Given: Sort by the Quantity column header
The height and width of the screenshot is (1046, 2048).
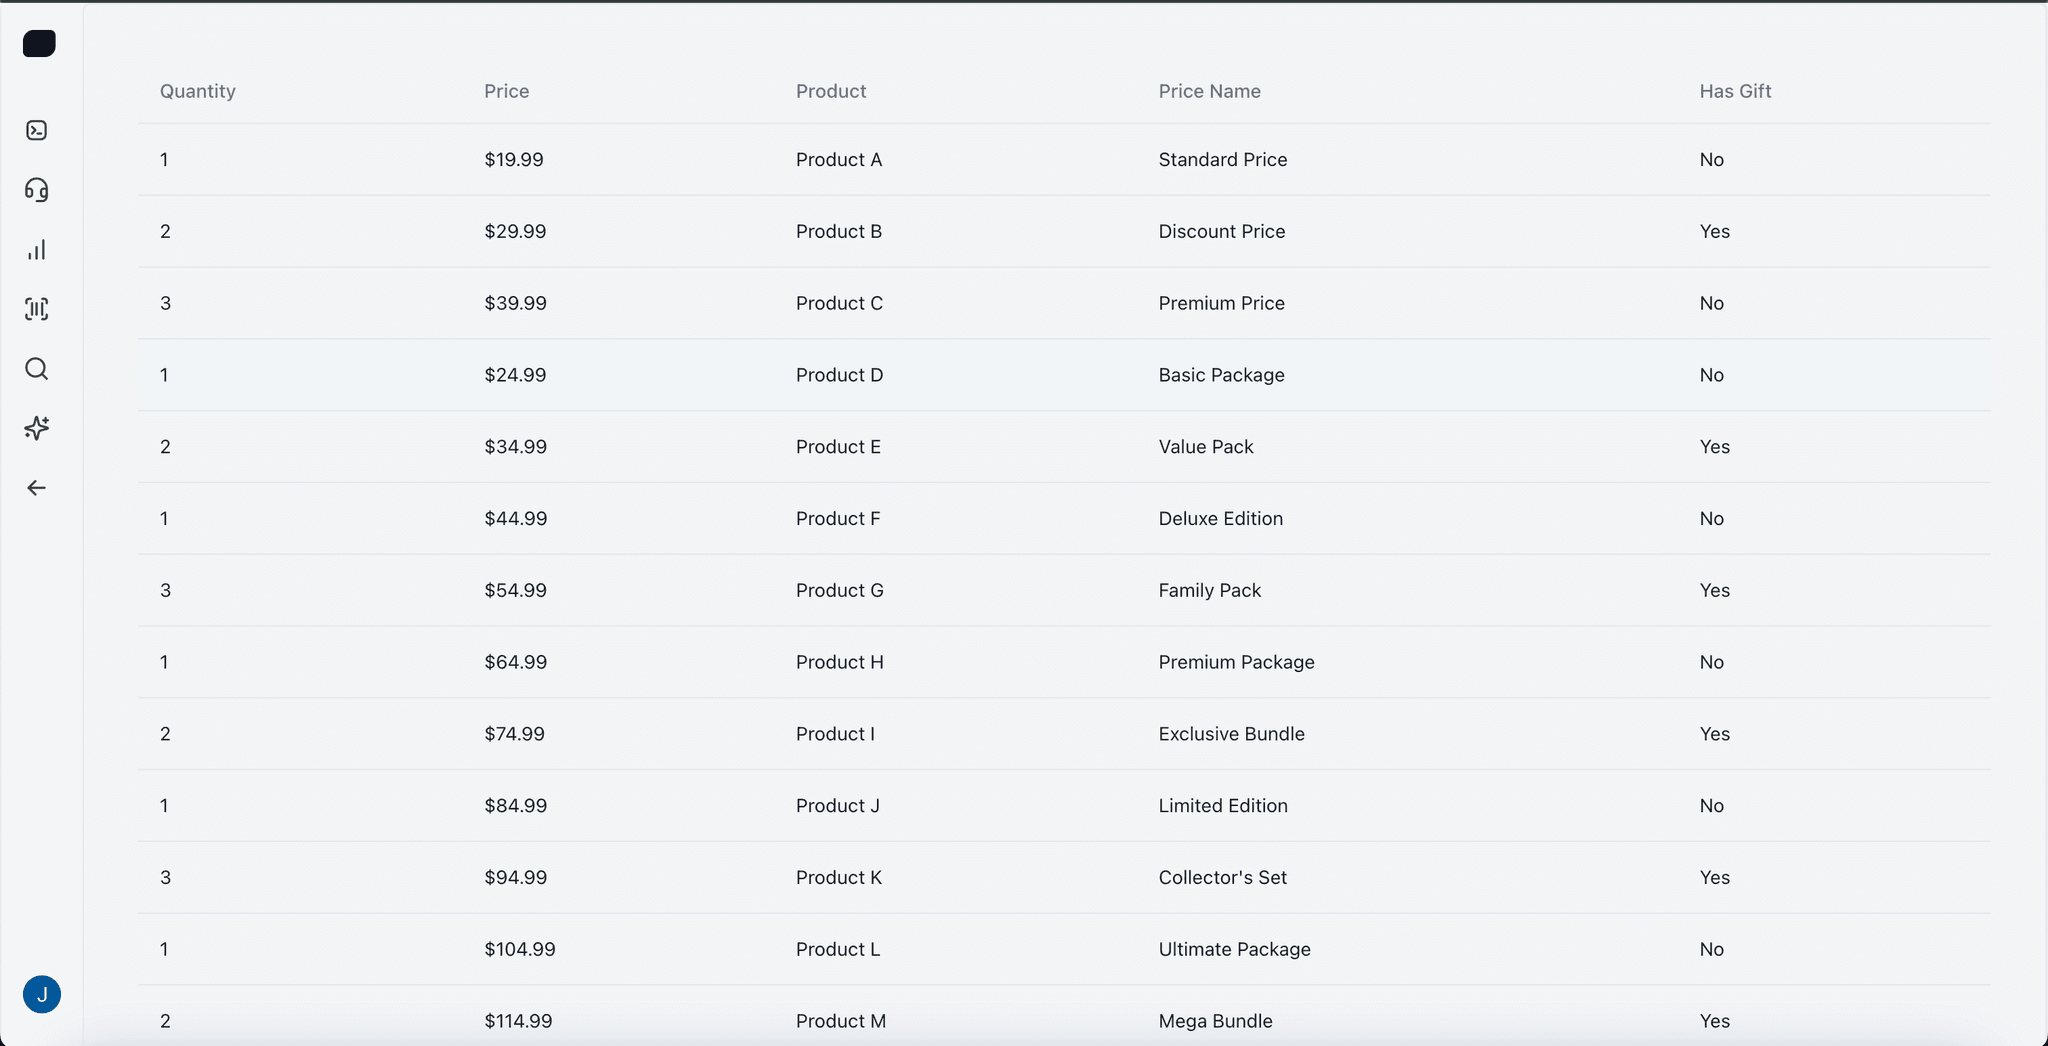Looking at the screenshot, I should (198, 91).
